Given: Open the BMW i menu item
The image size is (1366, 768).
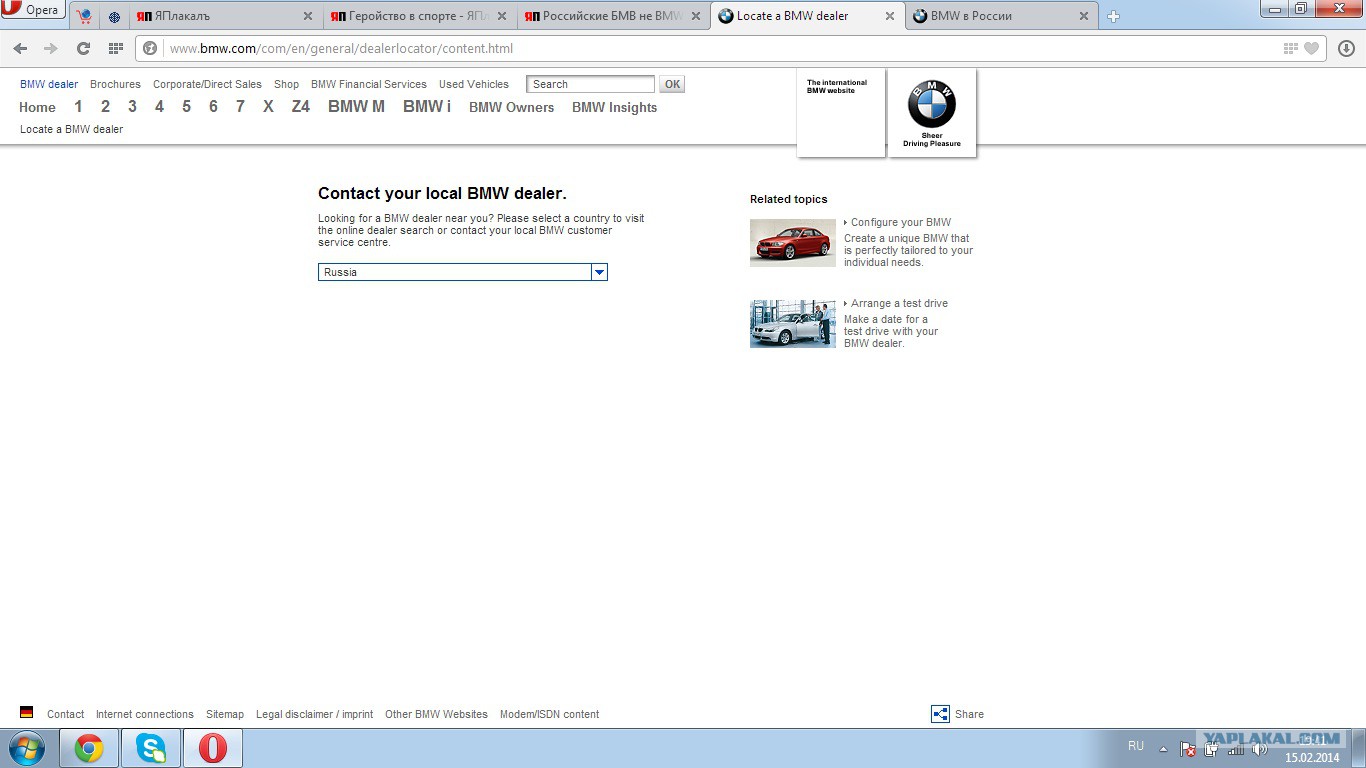Looking at the screenshot, I should (427, 107).
